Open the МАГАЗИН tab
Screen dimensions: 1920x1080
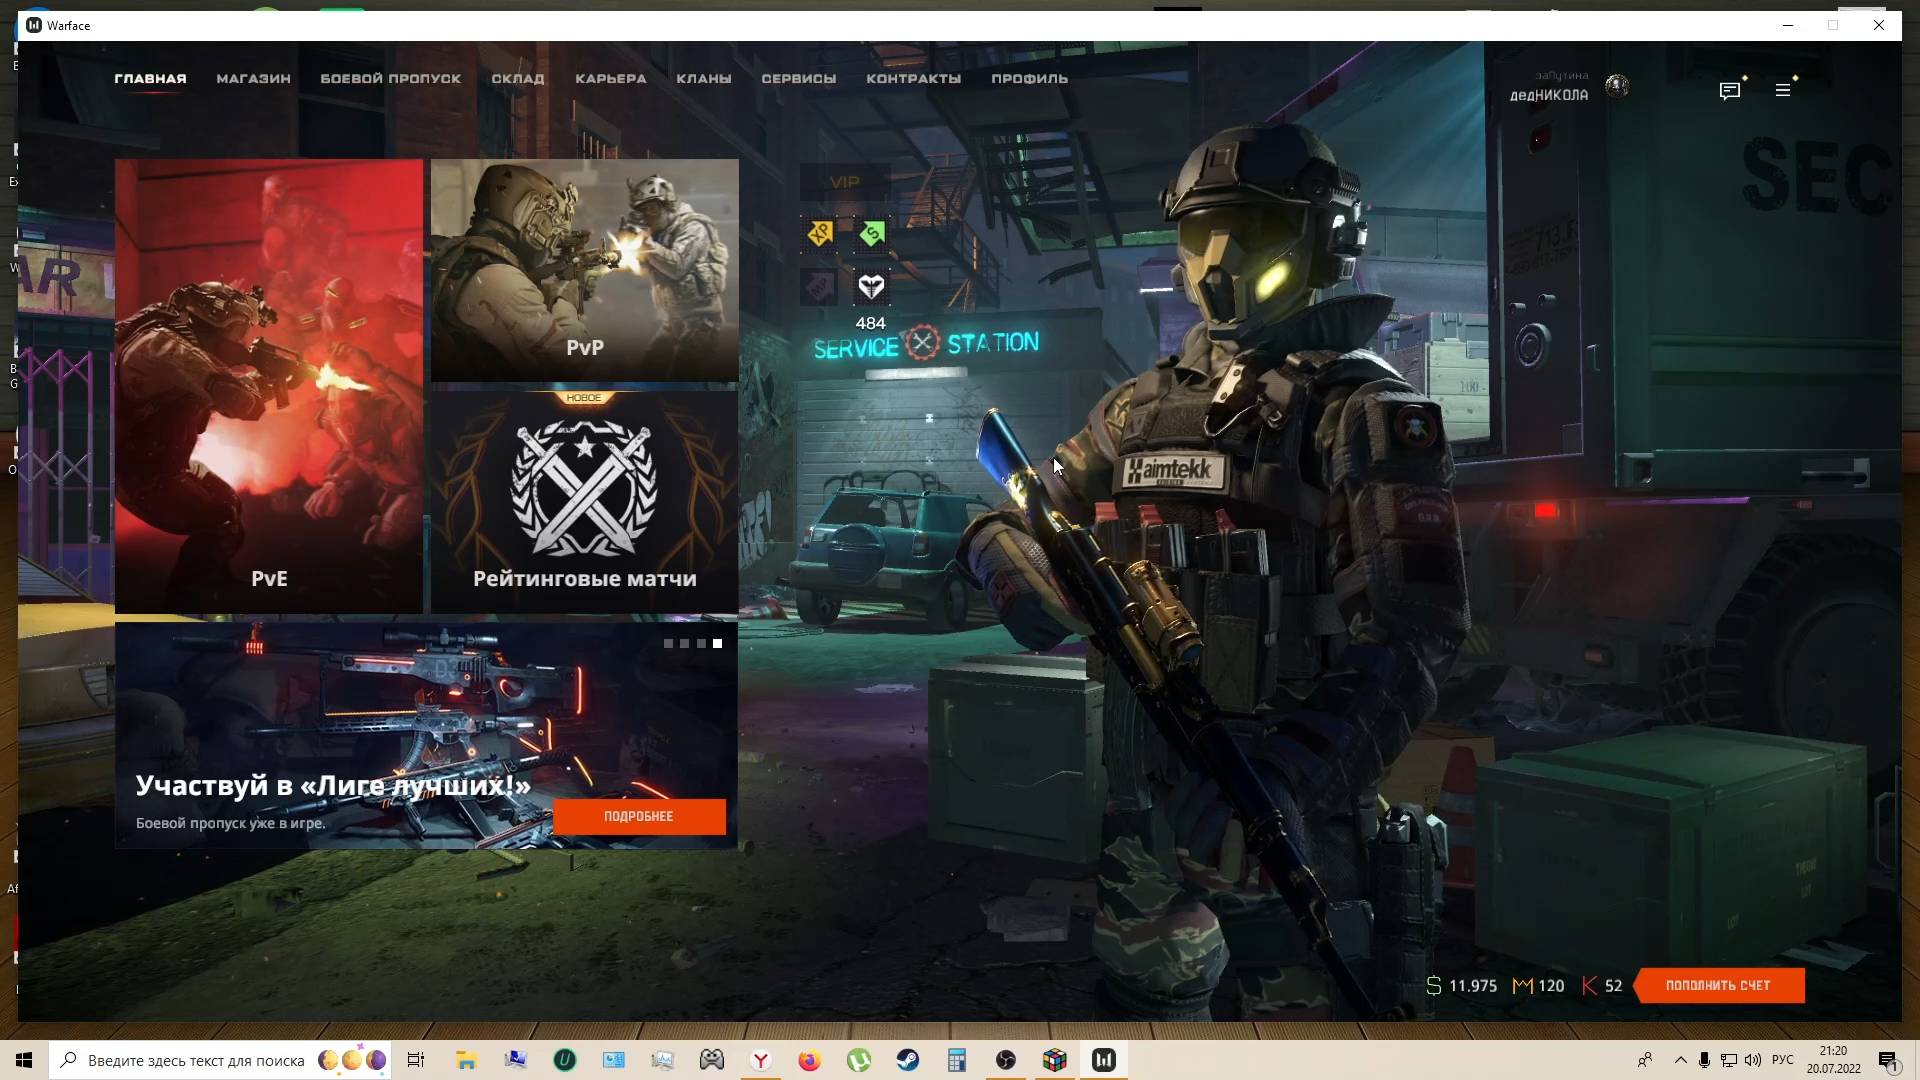pos(253,79)
